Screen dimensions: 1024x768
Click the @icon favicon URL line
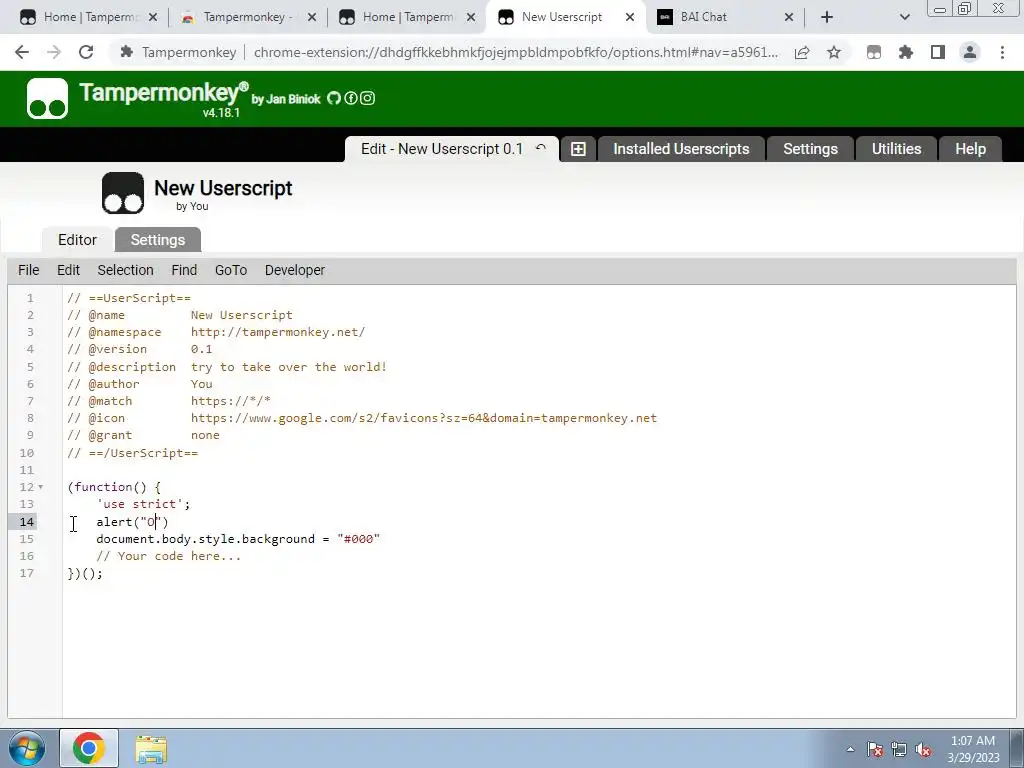[x=362, y=418]
